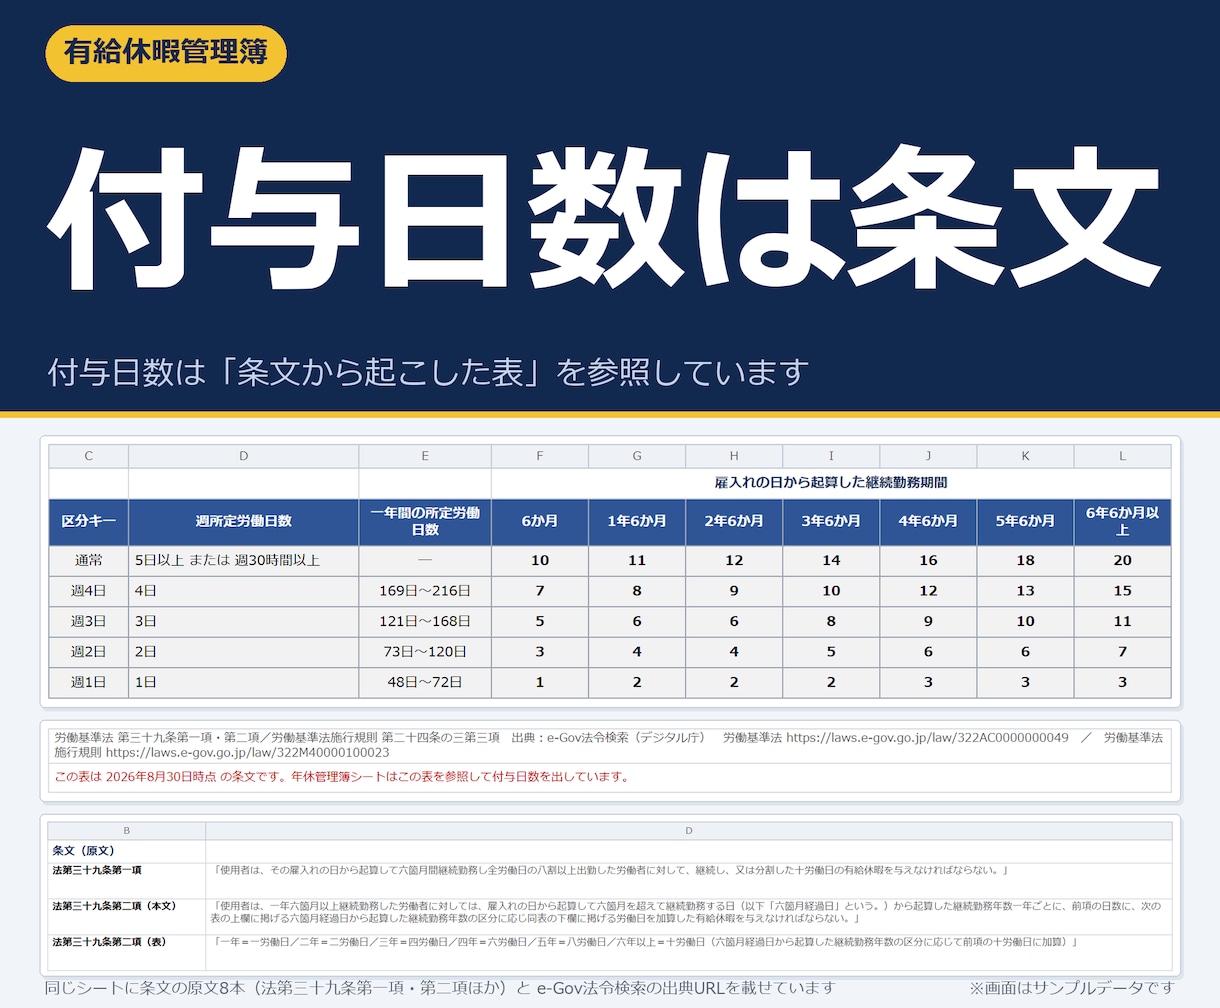The height and width of the screenshot is (1008, 1220).
Task: Click the 169日〜216日 cell
Action: click(x=425, y=592)
